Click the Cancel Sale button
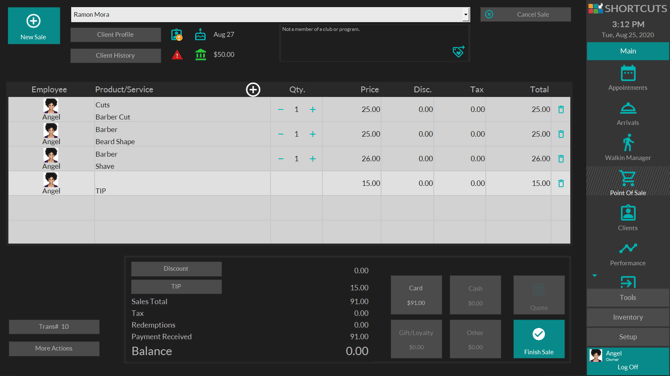This screenshot has width=670, height=376. (x=526, y=15)
